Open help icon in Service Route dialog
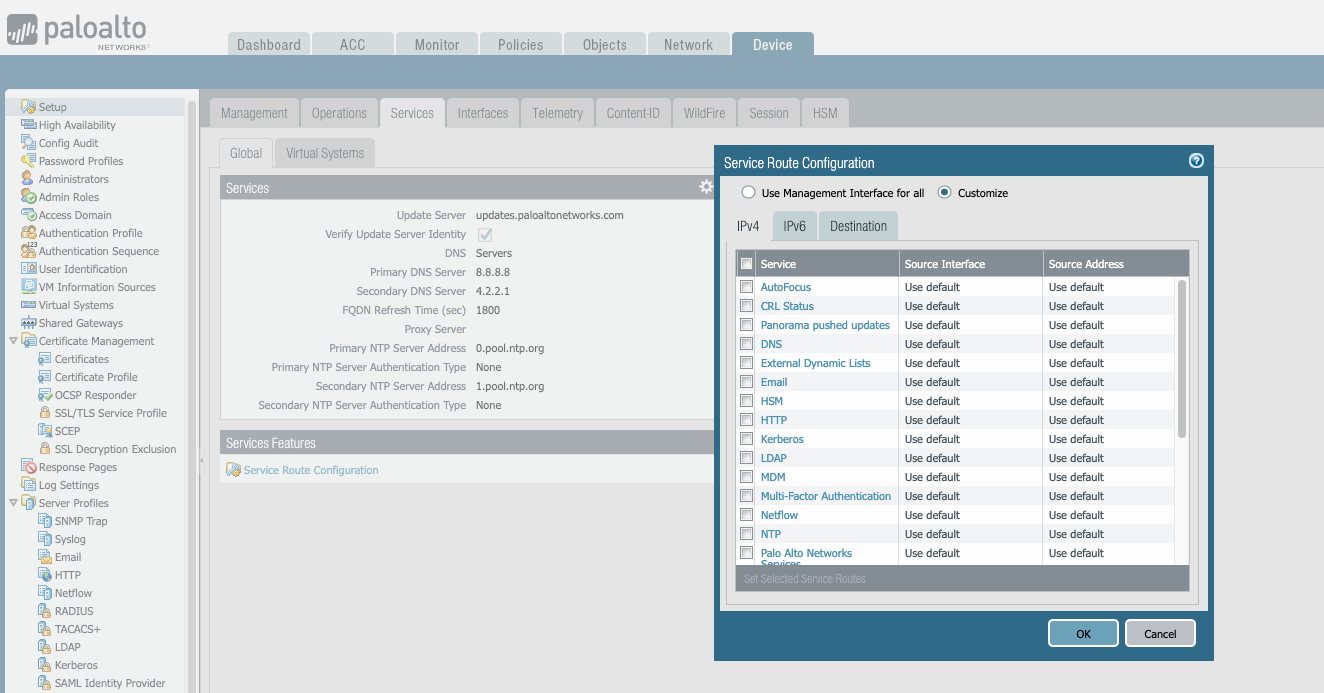This screenshot has width=1324, height=693. 1195,161
